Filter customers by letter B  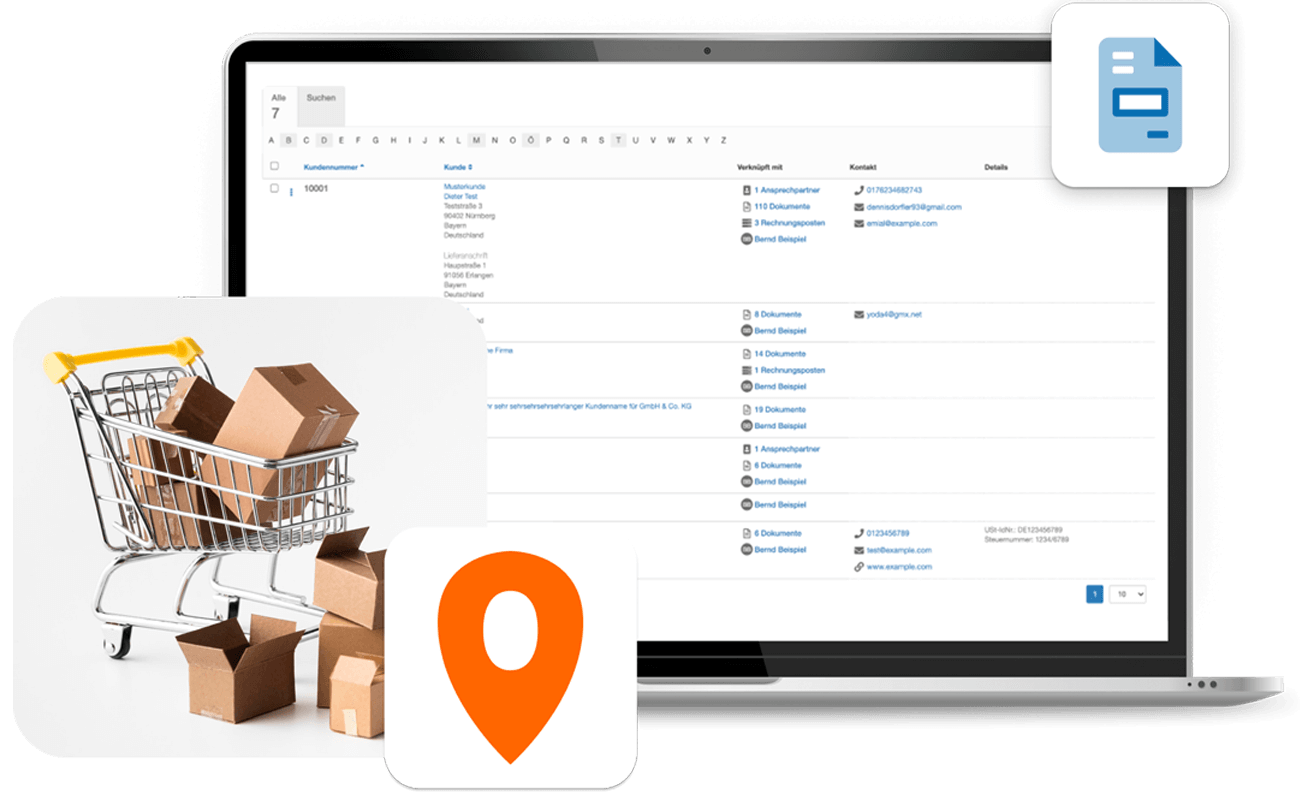pyautogui.click(x=289, y=140)
